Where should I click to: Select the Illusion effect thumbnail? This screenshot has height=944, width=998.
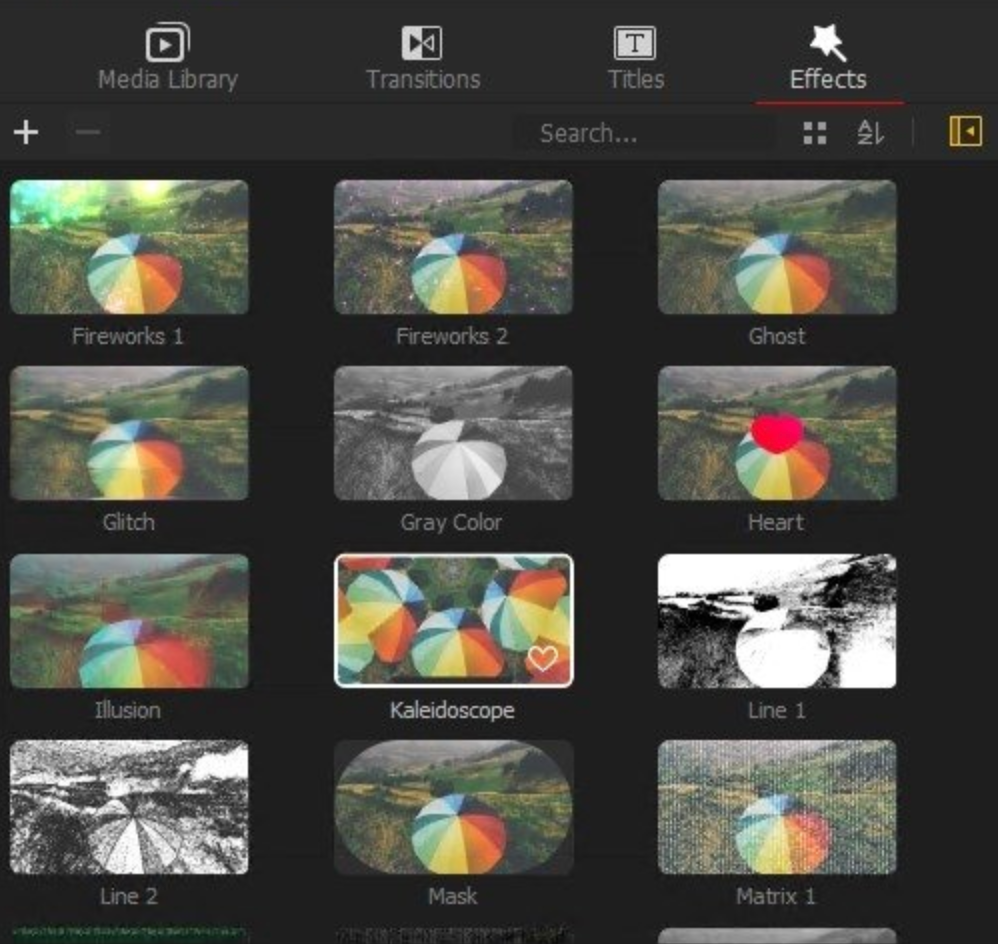(129, 621)
